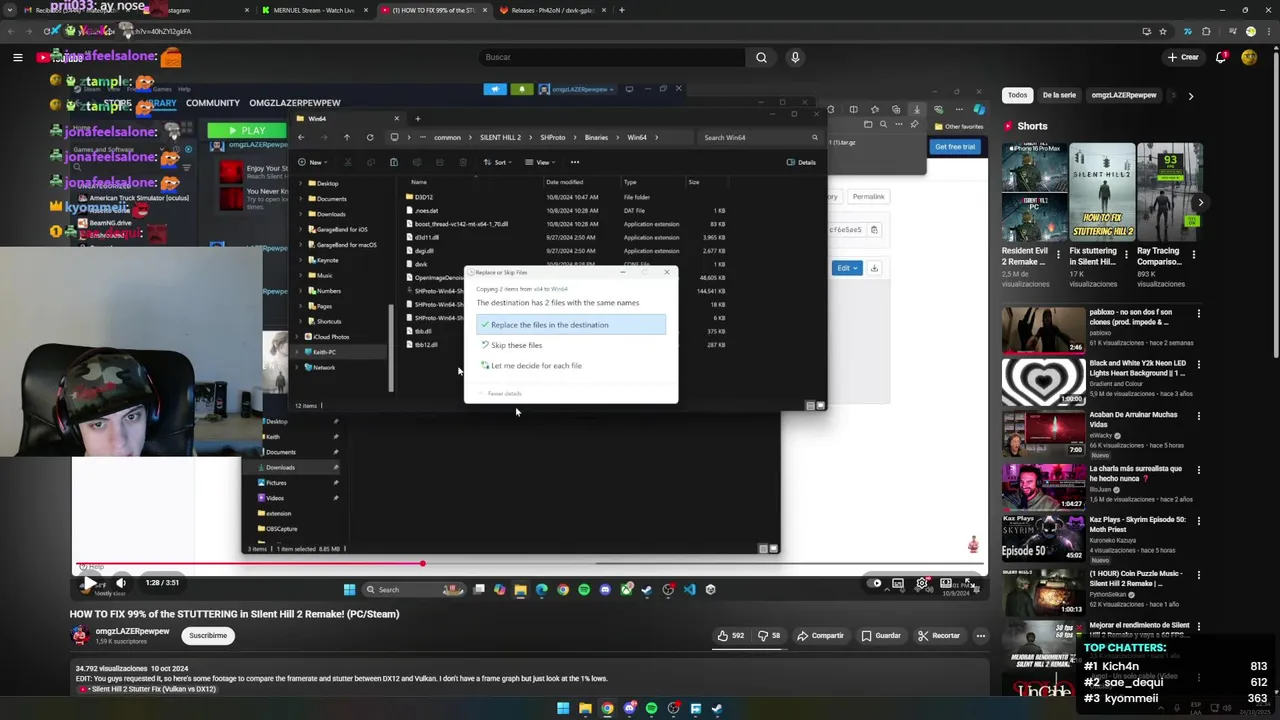The height and width of the screenshot is (720, 1280).
Task: Toggle YouTube autoplay switch
Action: click(x=876, y=583)
